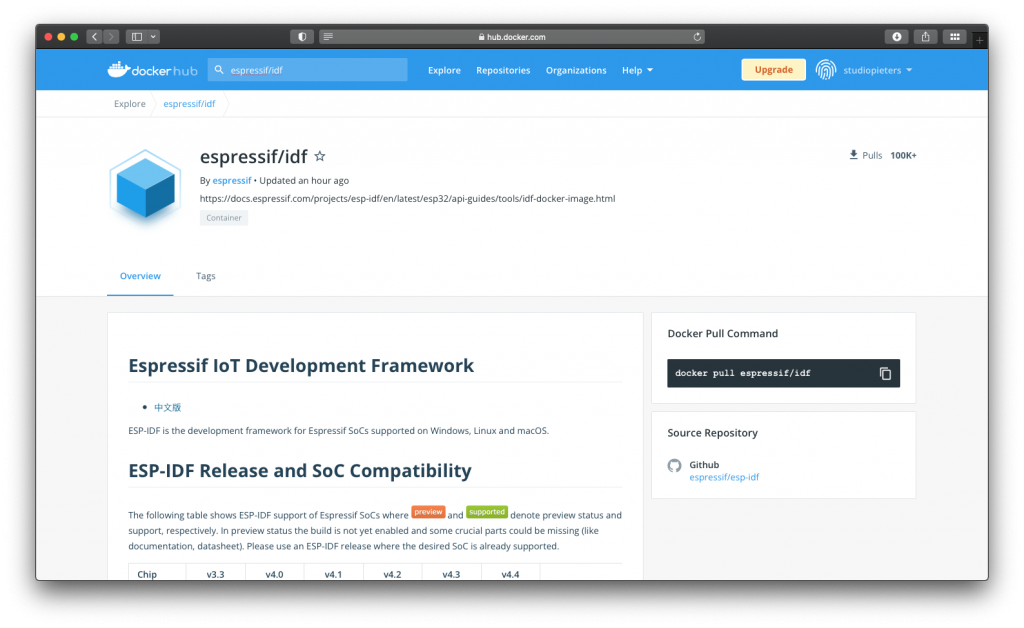Viewport: 1024px width, 628px height.
Task: Click the GitHub octocat icon
Action: click(675, 465)
